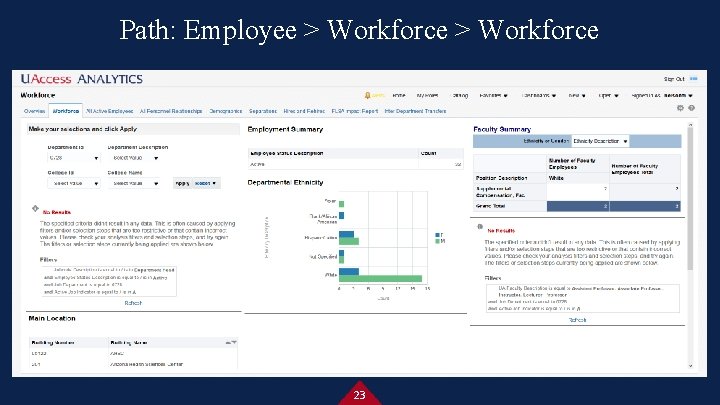This screenshot has height=405, width=720.
Task: Open the College ID dropdown
Action: pos(73,183)
